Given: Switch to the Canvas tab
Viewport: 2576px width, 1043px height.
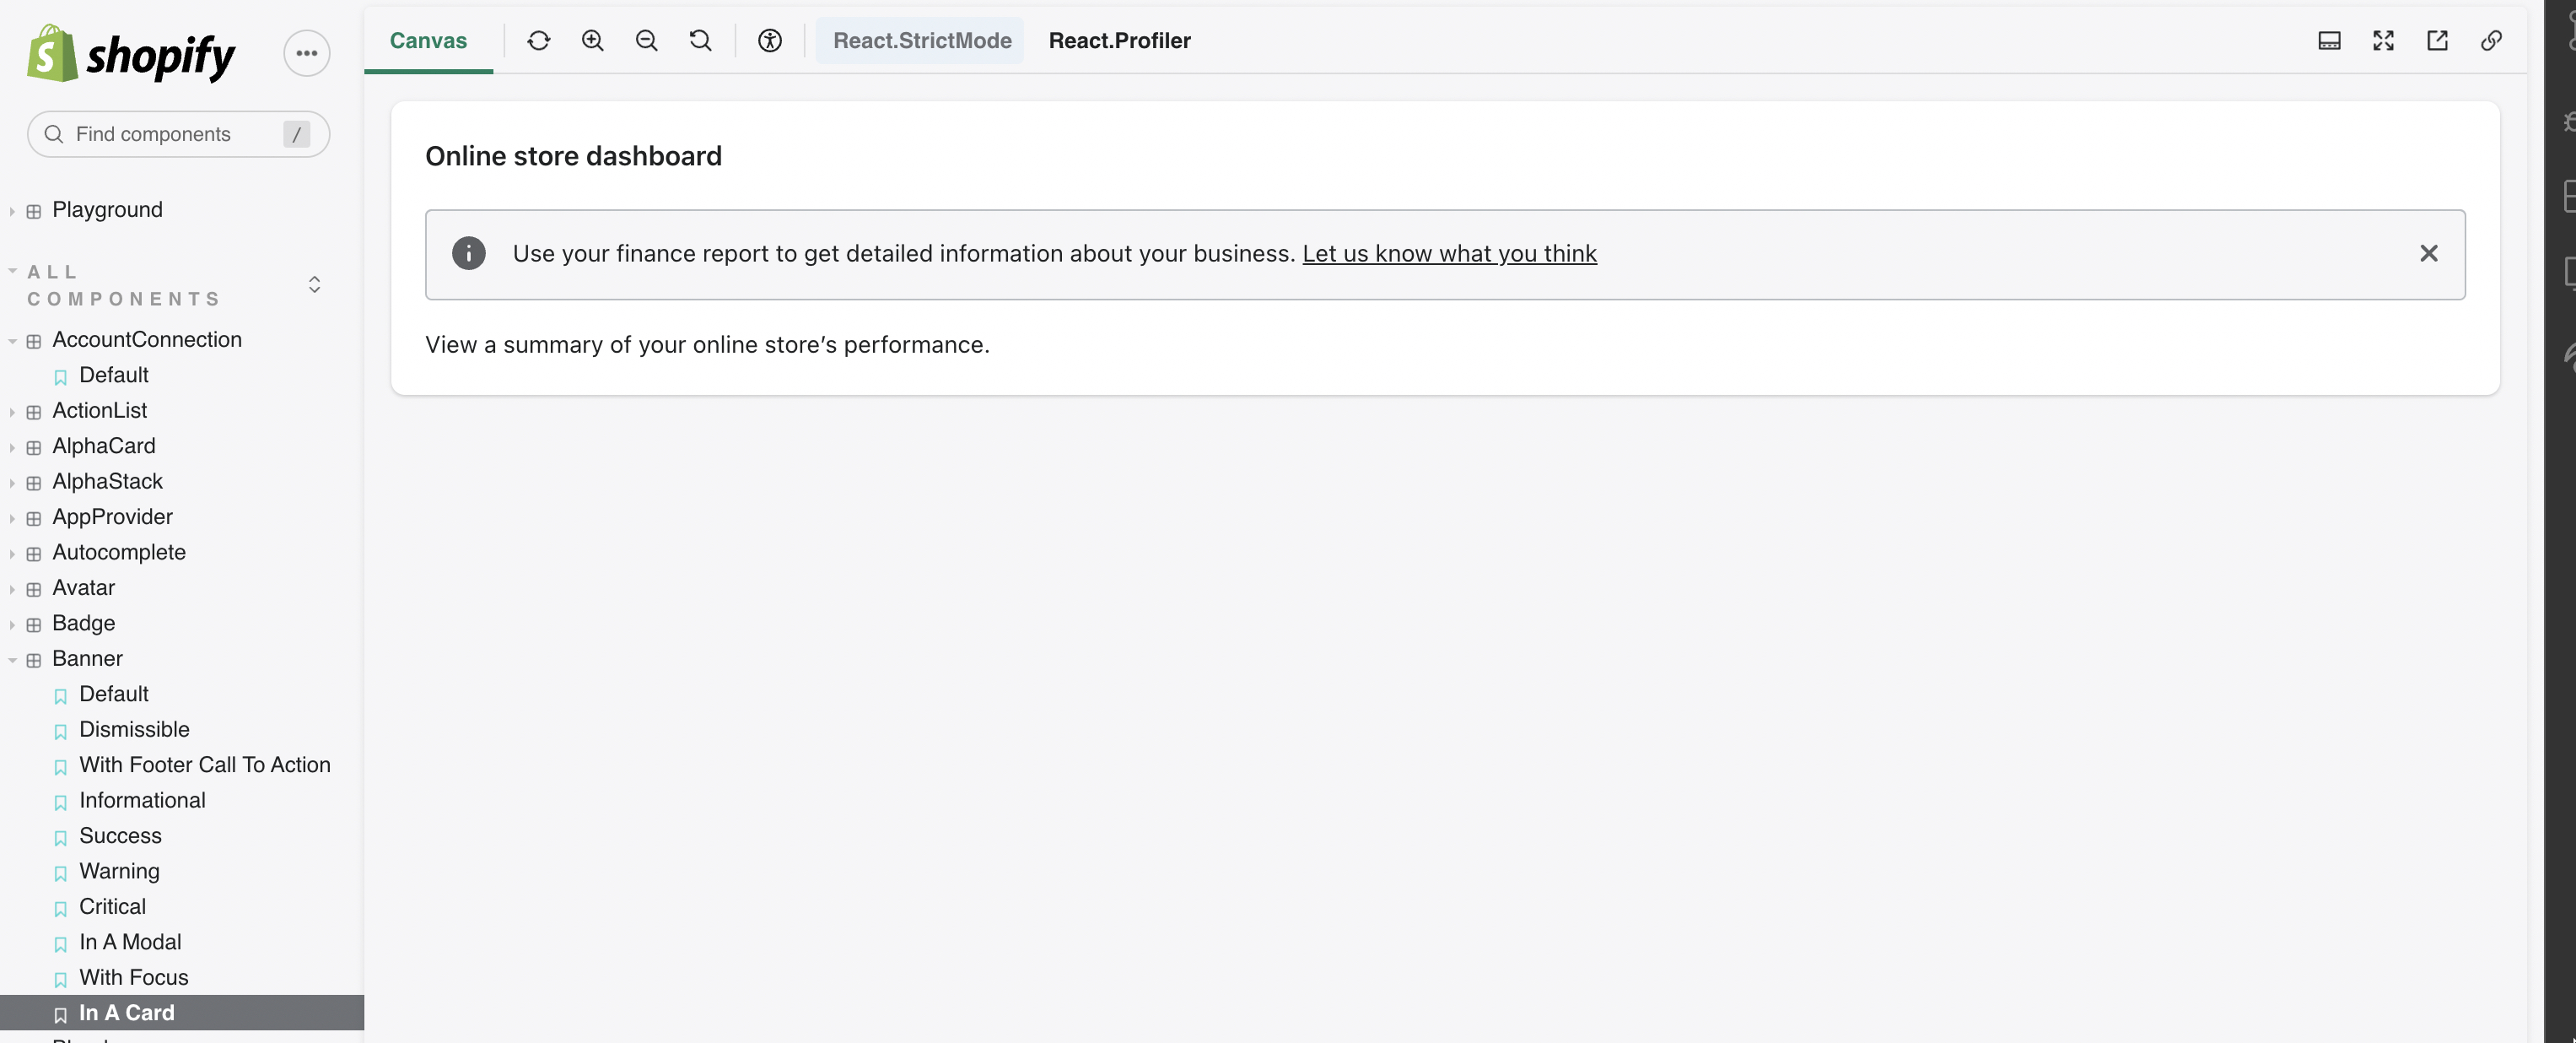Looking at the screenshot, I should coord(428,40).
